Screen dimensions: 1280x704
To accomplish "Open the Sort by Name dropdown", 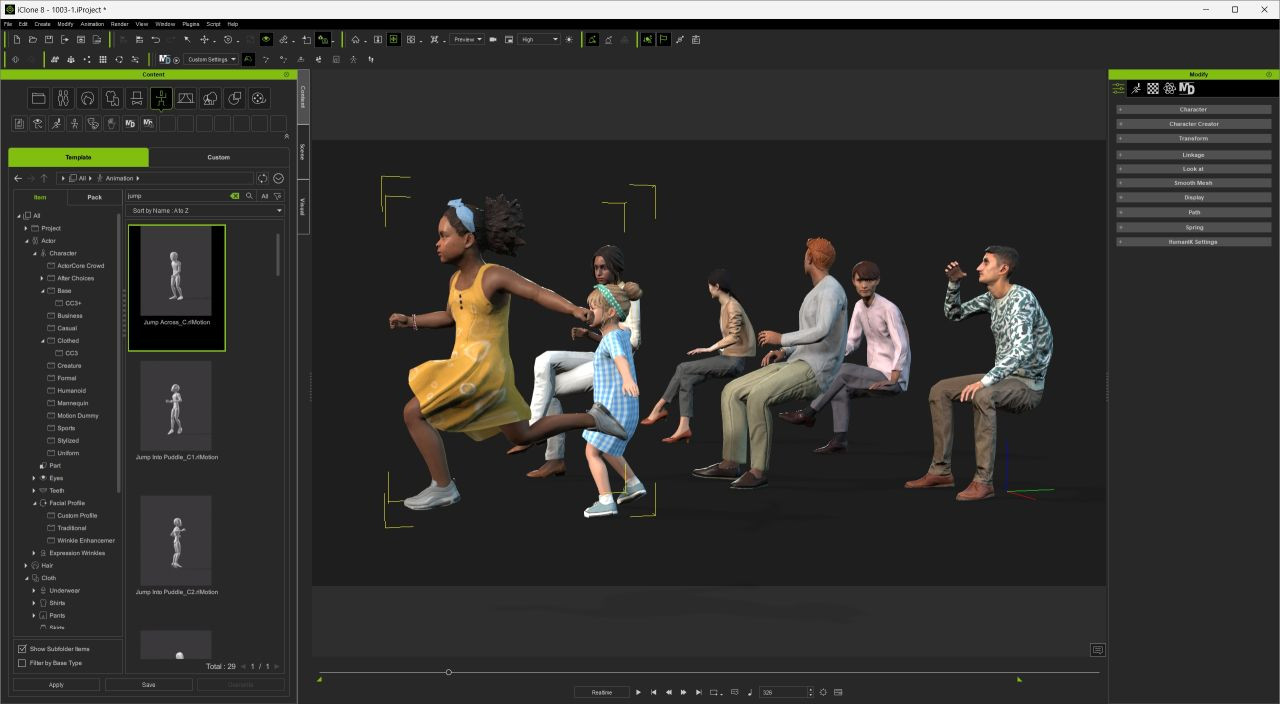I will click(206, 211).
